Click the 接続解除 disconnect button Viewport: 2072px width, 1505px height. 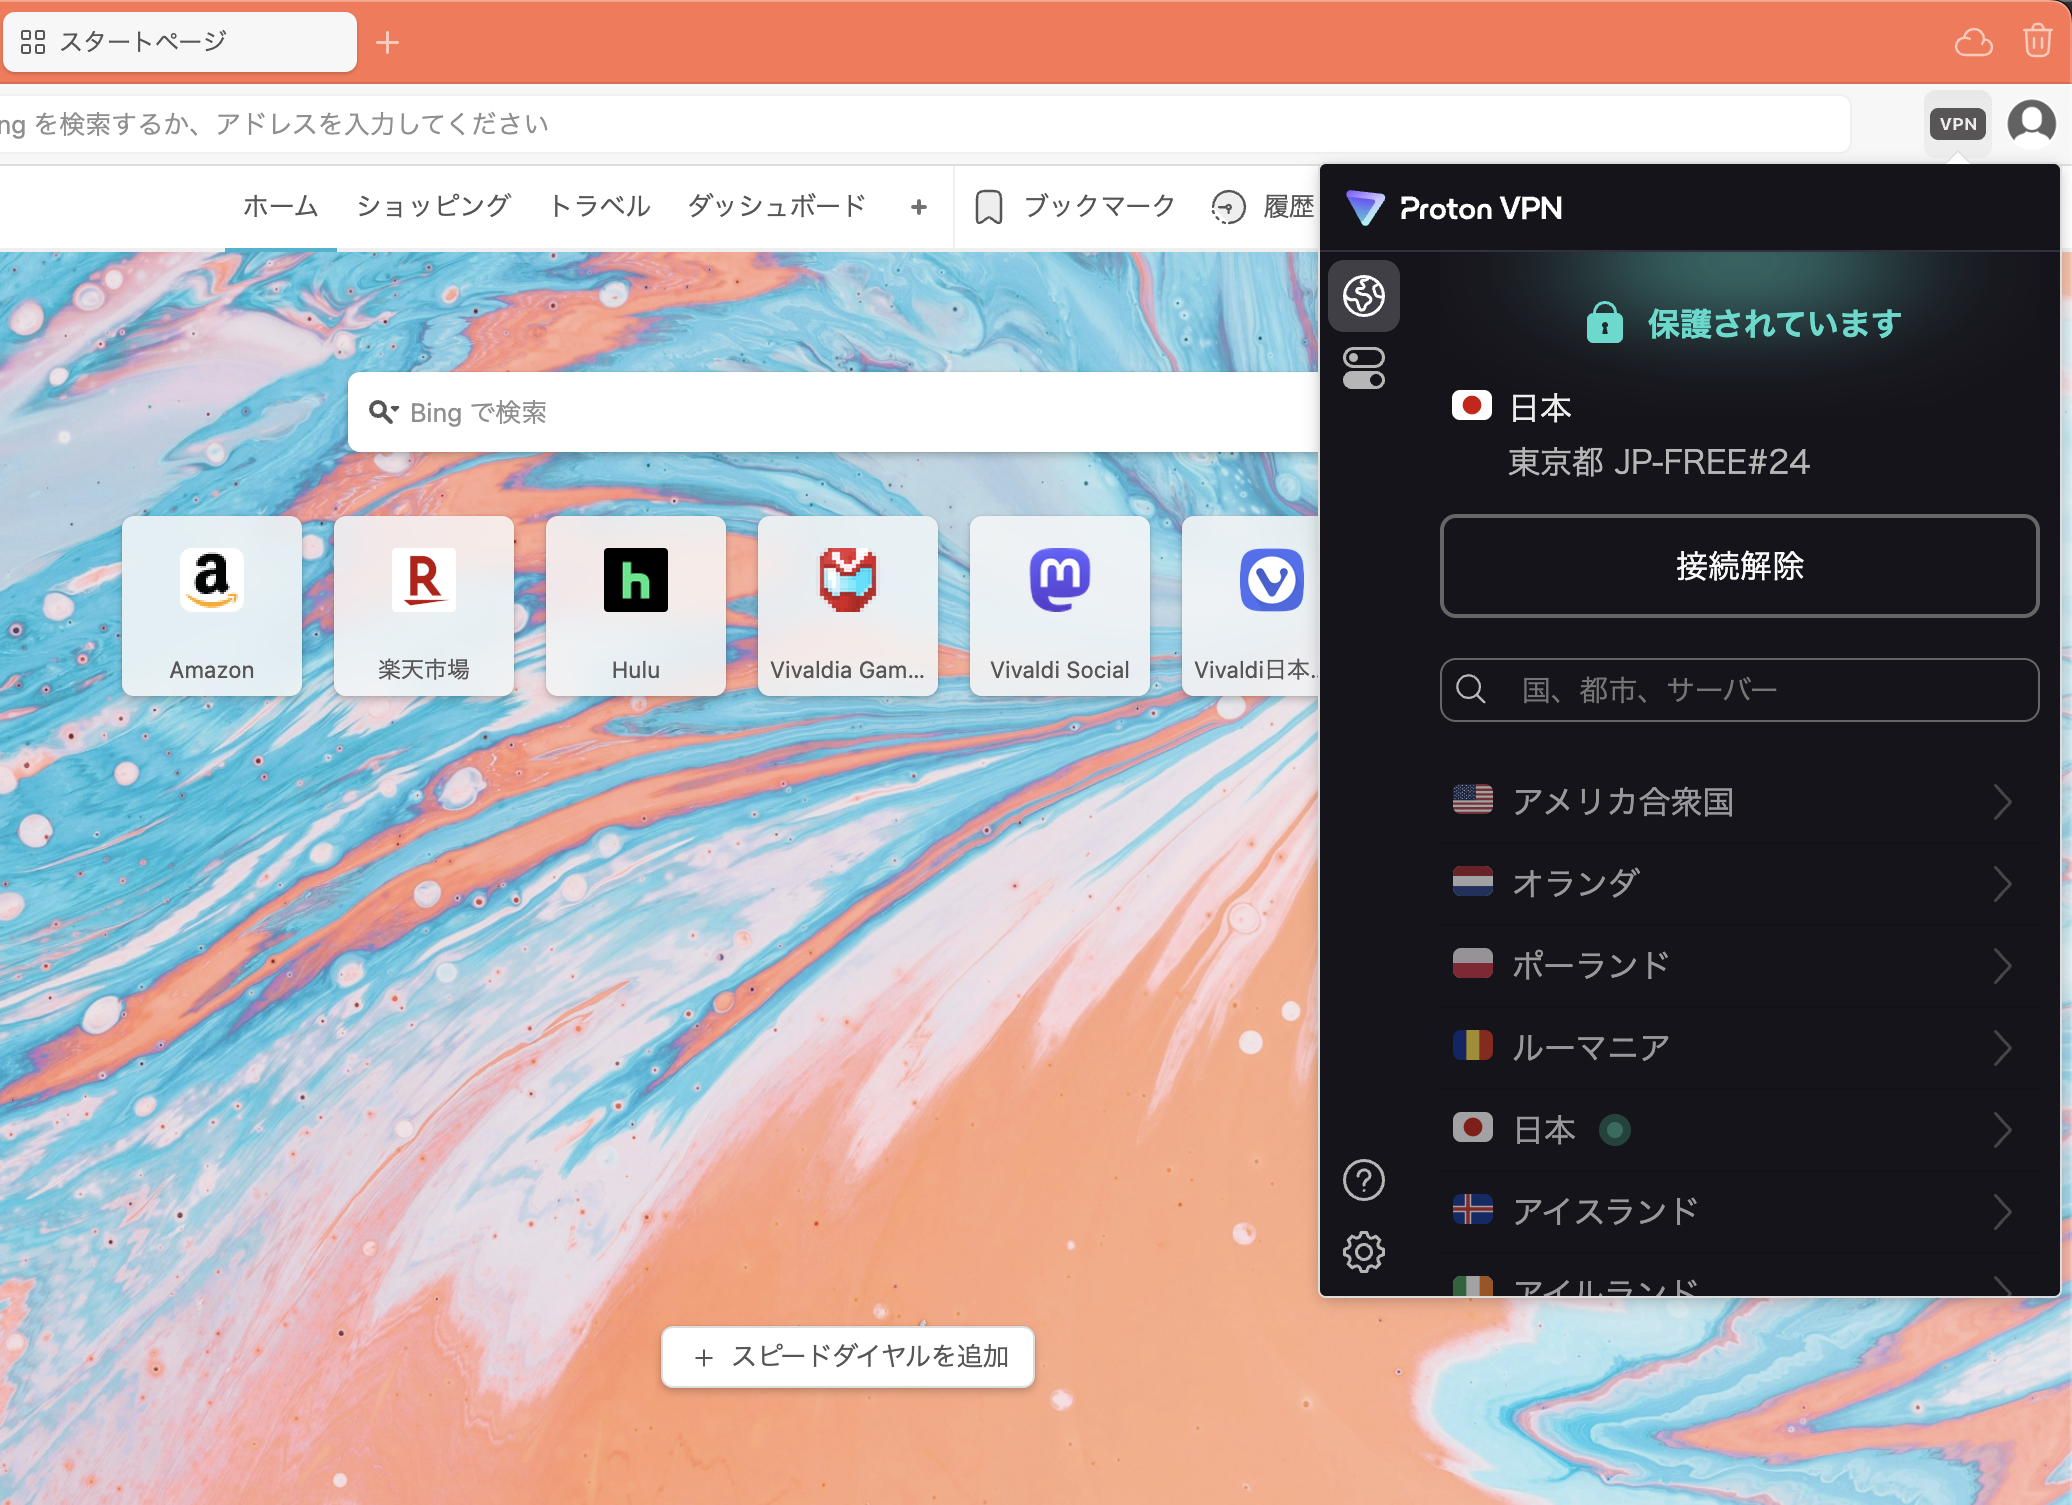1738,566
